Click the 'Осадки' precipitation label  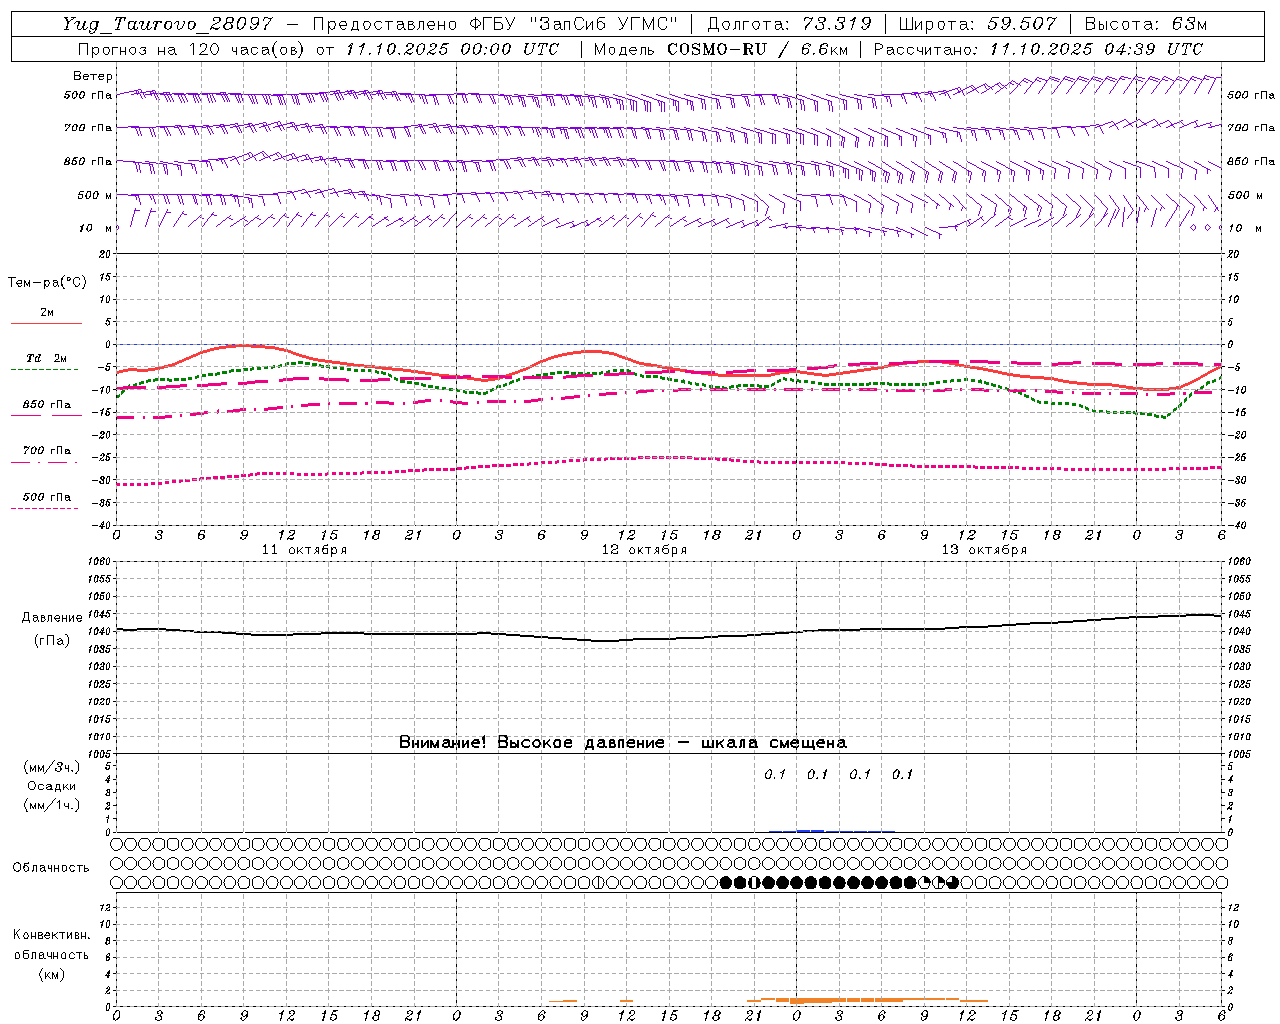(52, 786)
